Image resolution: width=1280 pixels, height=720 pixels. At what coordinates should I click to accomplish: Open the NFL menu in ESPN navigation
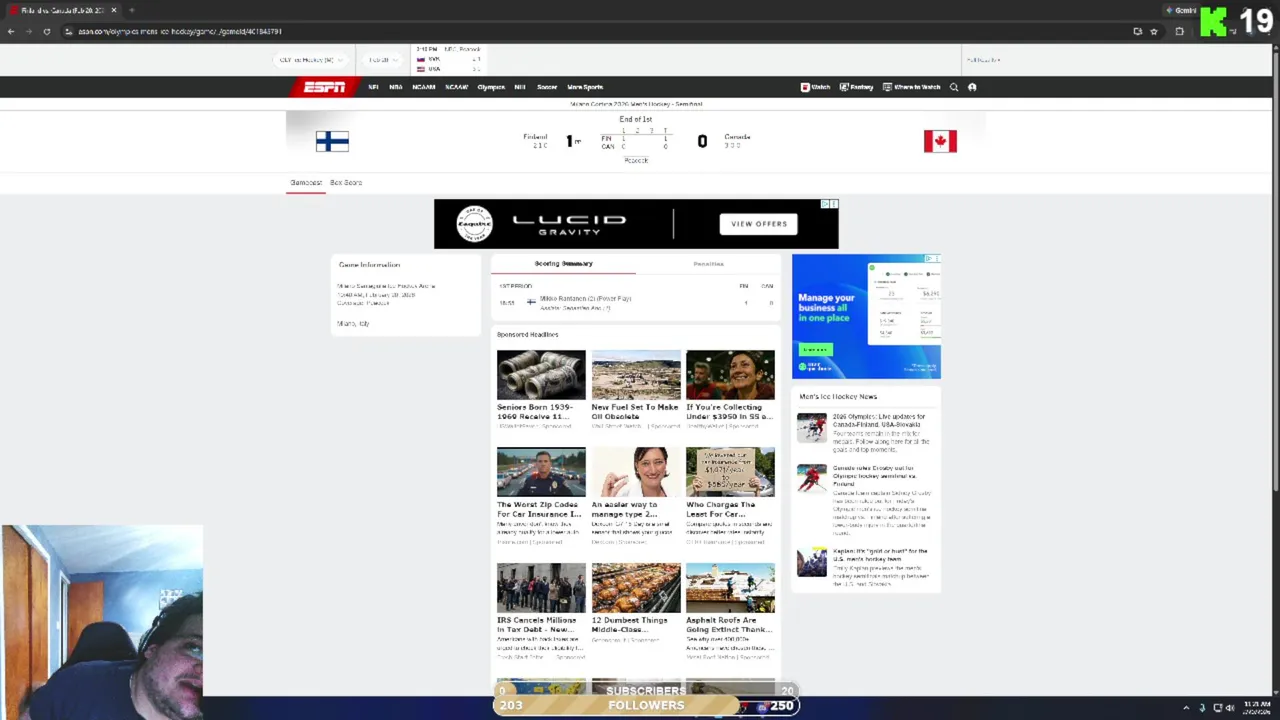(373, 87)
